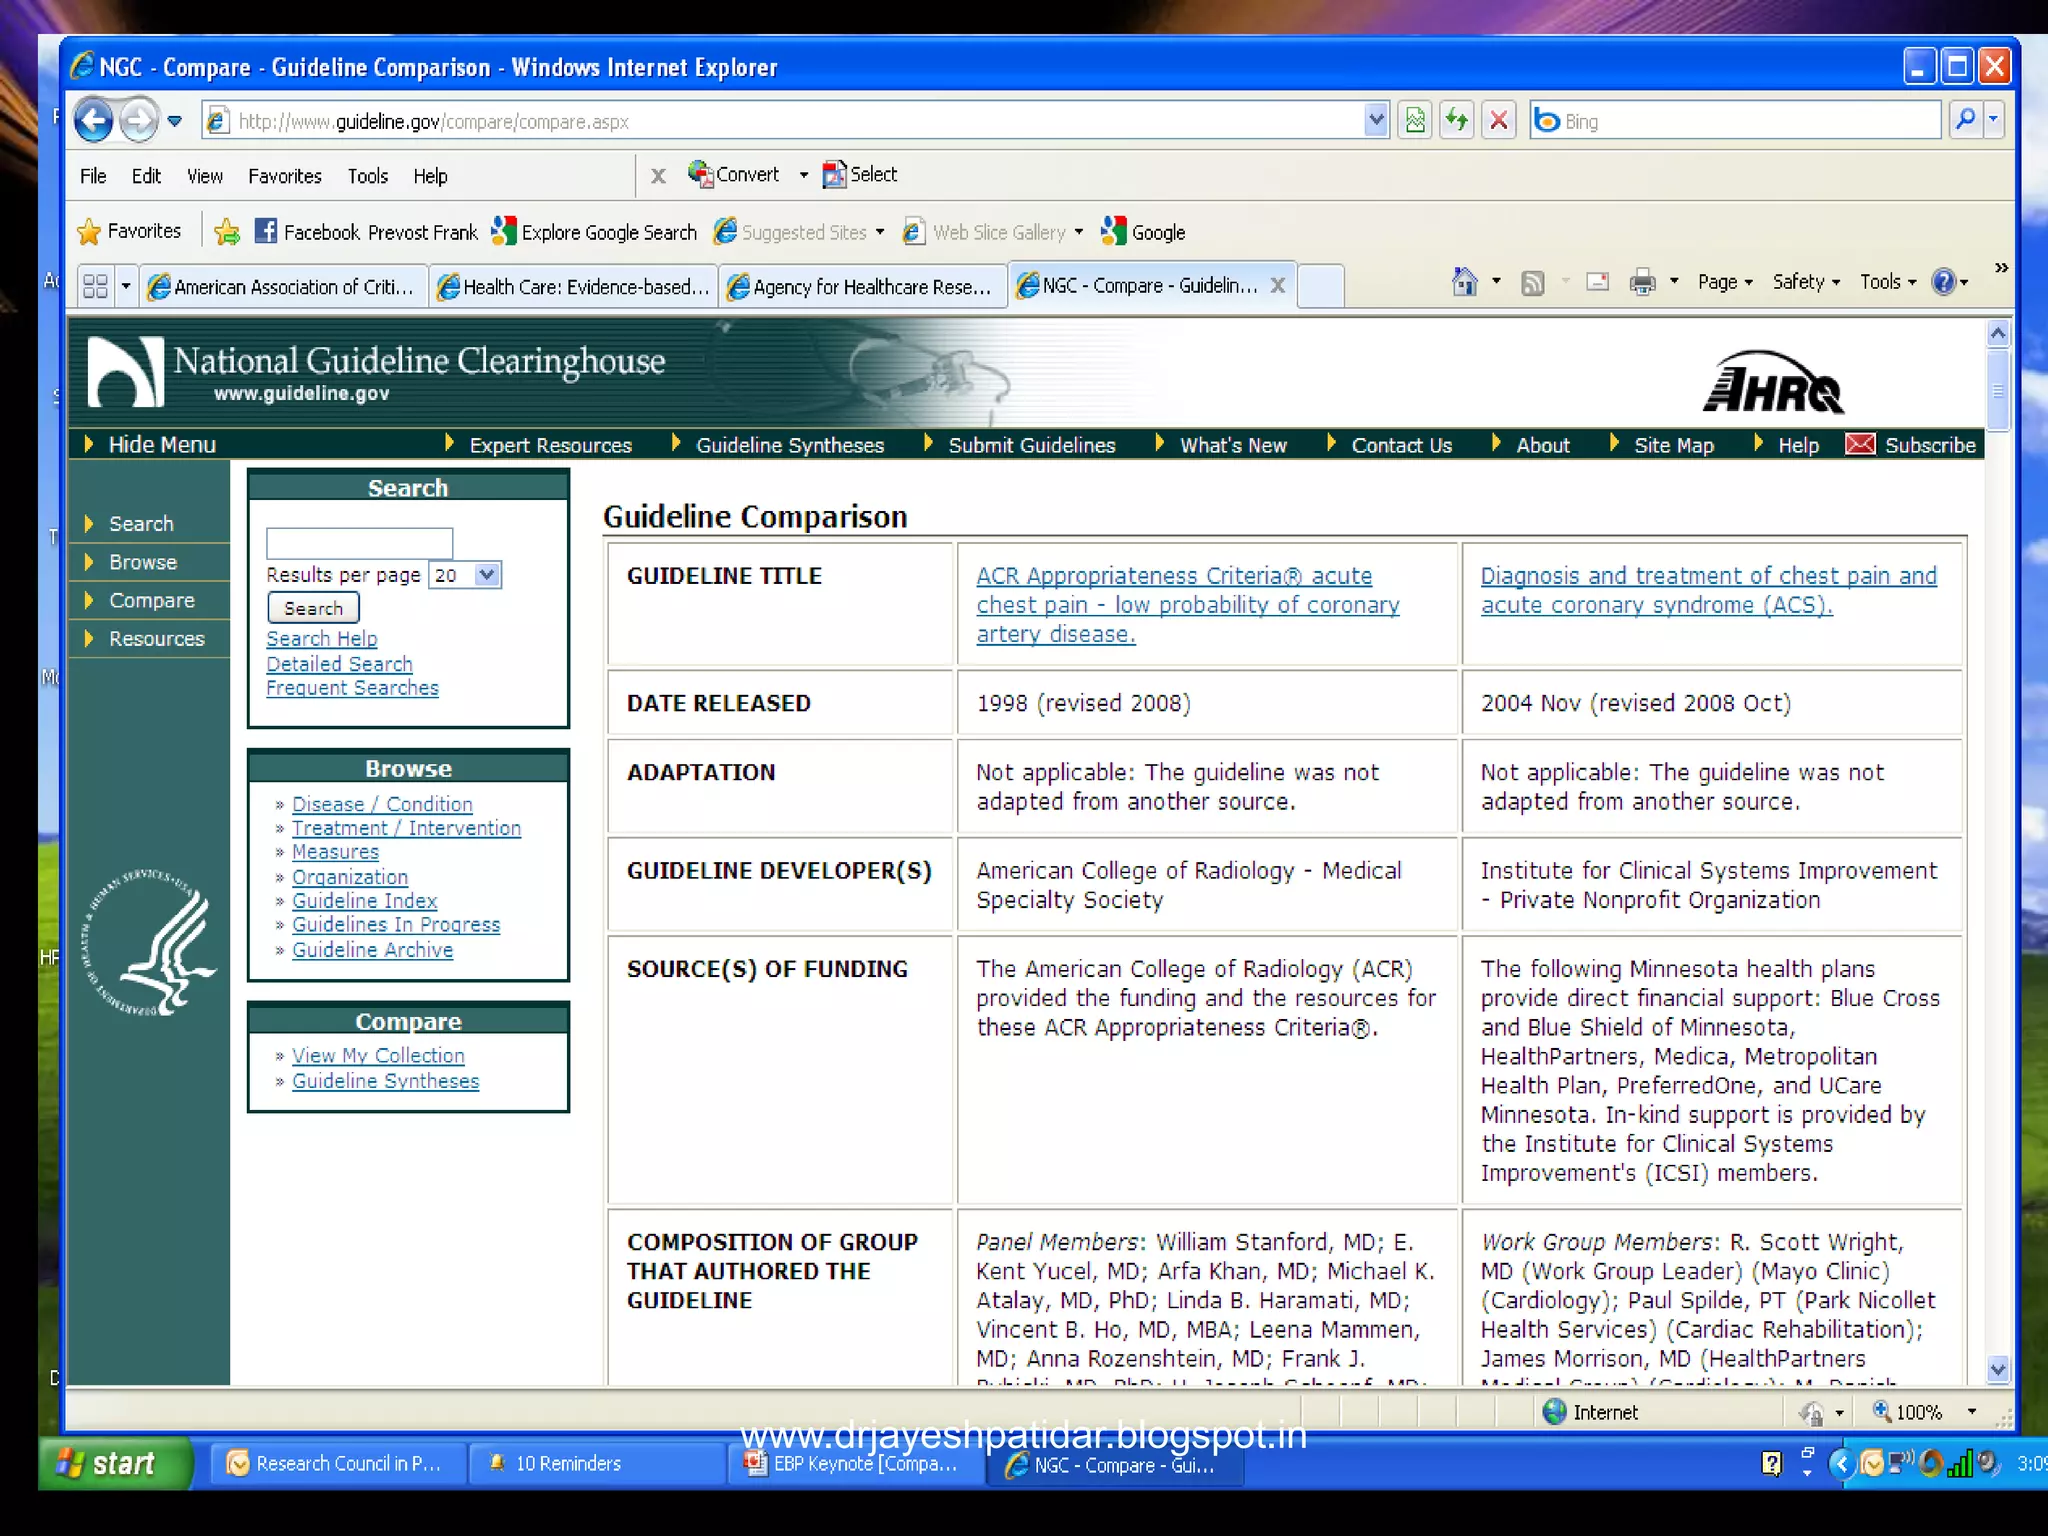Open the View menu
The width and height of the screenshot is (2048, 1536).
(205, 176)
